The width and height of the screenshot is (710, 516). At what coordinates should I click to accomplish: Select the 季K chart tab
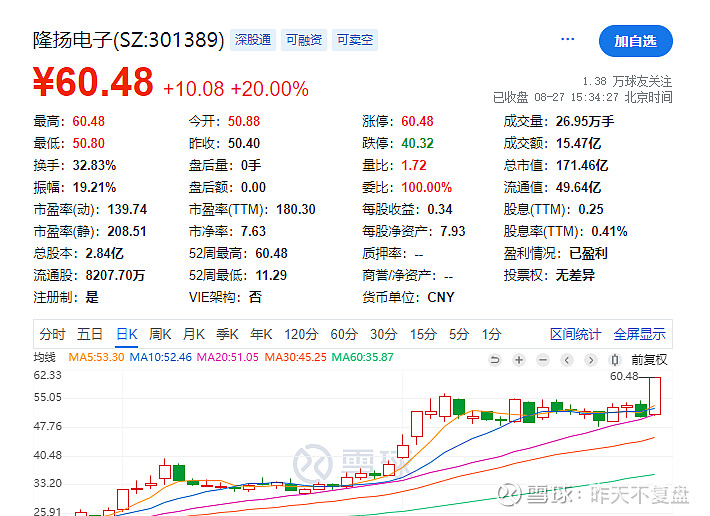pos(227,334)
